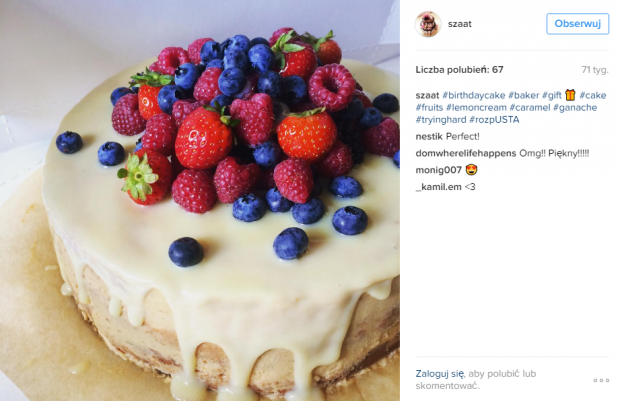Visit _kamil.em profile from comment
The image size is (620, 401).
coord(439,187)
